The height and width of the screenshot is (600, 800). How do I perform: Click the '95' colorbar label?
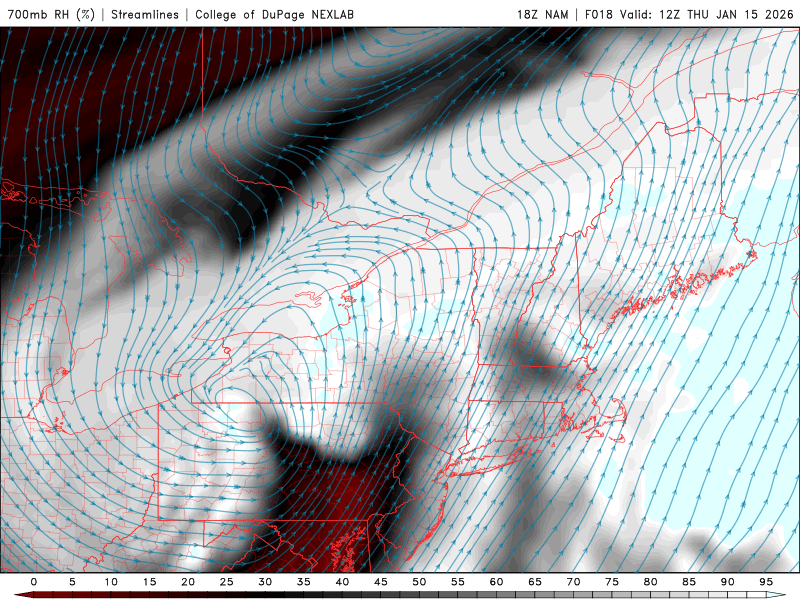pyautogui.click(x=766, y=582)
